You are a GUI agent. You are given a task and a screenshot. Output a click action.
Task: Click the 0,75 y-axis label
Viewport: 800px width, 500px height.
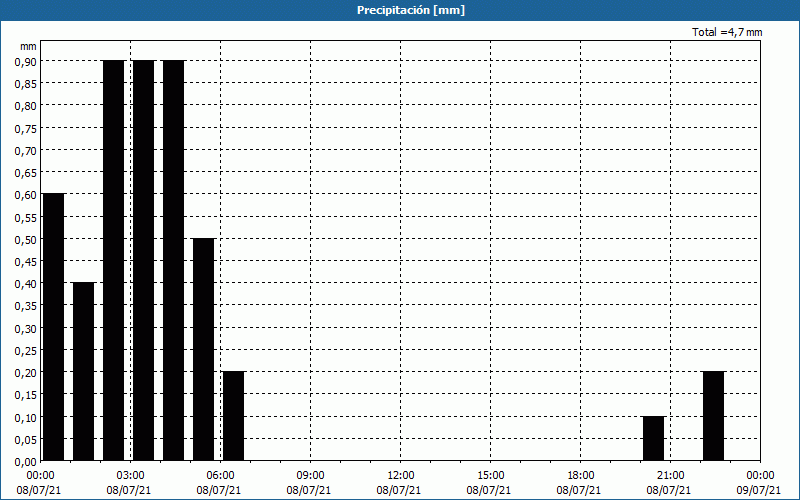(26, 128)
